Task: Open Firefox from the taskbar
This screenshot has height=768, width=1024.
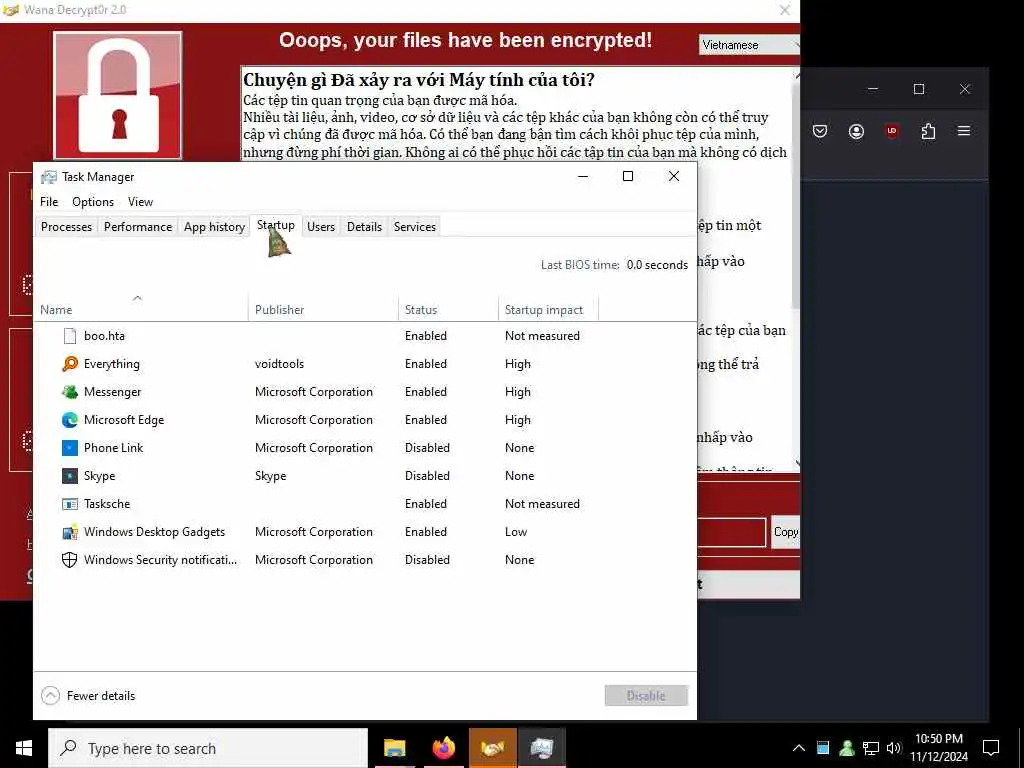Action: click(x=444, y=748)
